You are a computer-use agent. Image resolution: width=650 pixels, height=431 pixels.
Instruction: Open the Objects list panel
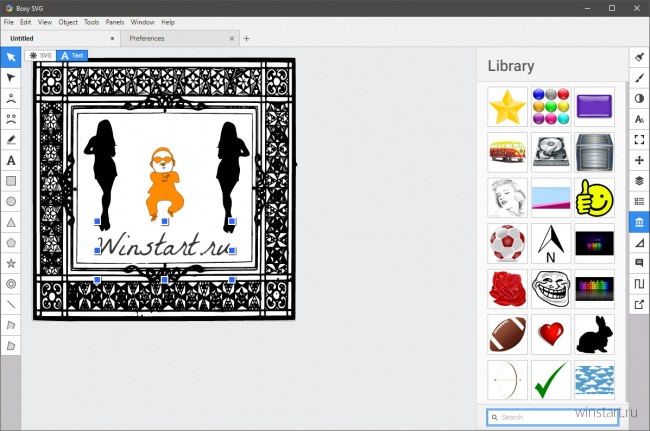coord(639,201)
